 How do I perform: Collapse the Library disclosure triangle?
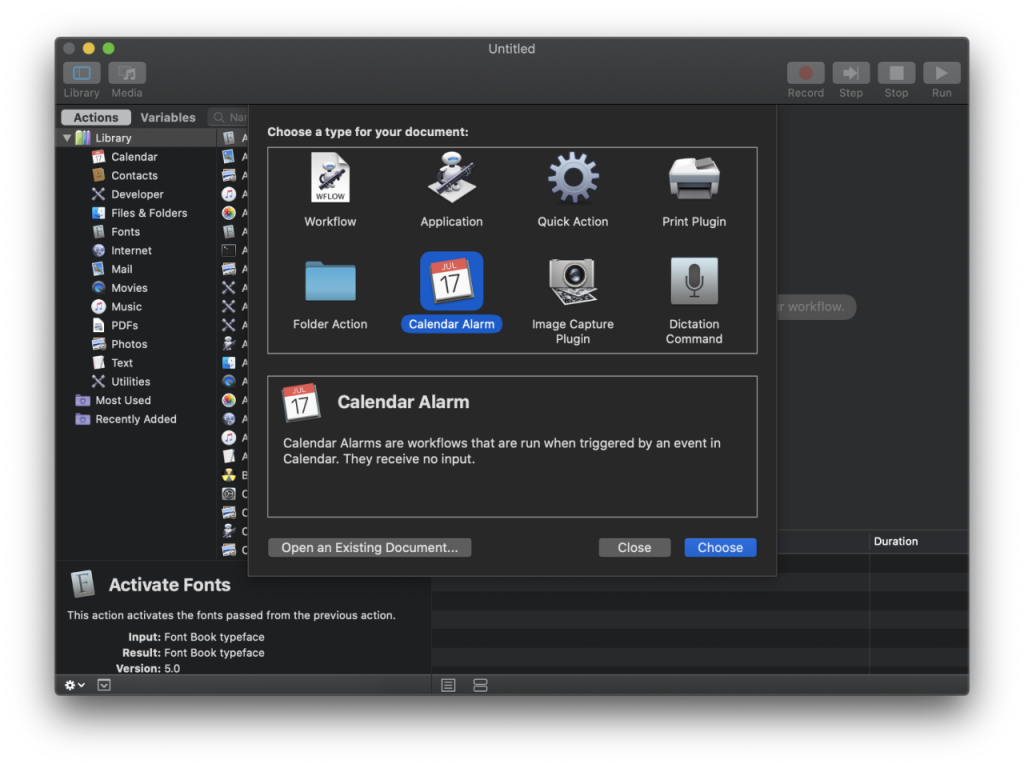pyautogui.click(x=67, y=138)
